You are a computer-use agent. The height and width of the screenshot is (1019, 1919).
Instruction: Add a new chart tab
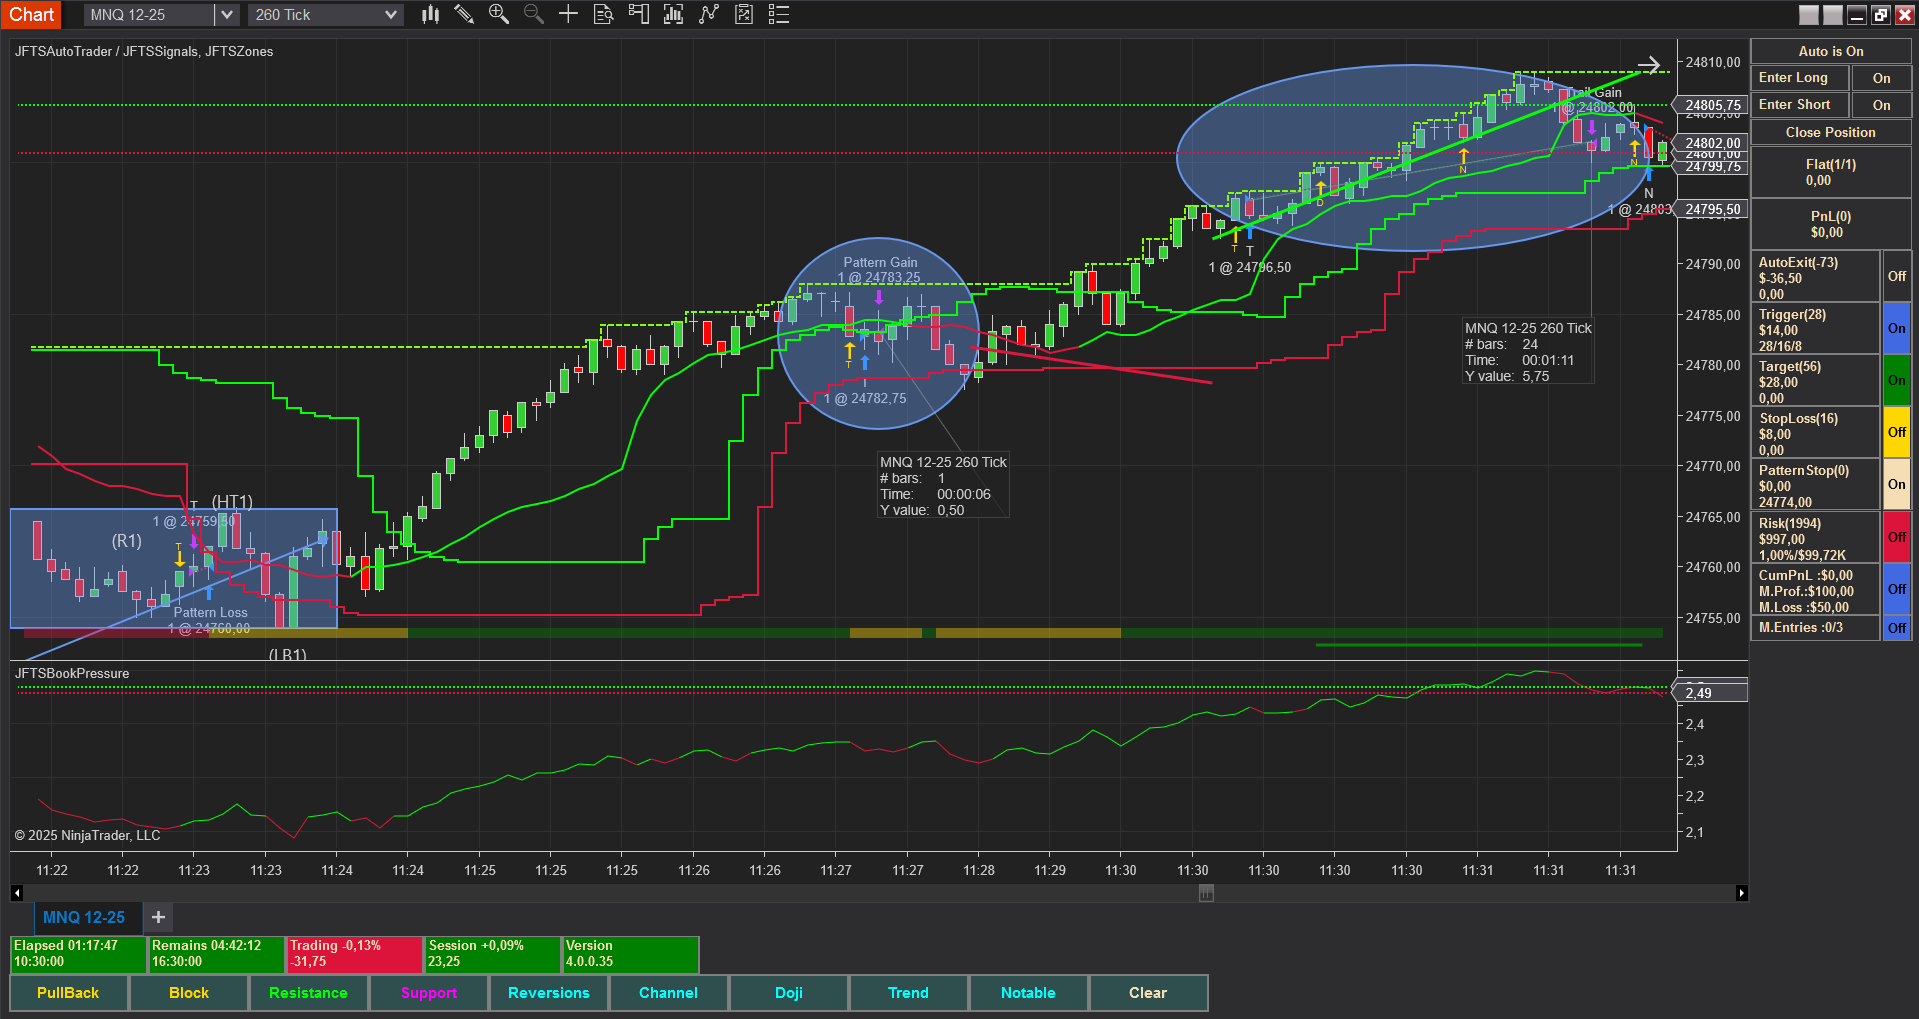pos(158,917)
